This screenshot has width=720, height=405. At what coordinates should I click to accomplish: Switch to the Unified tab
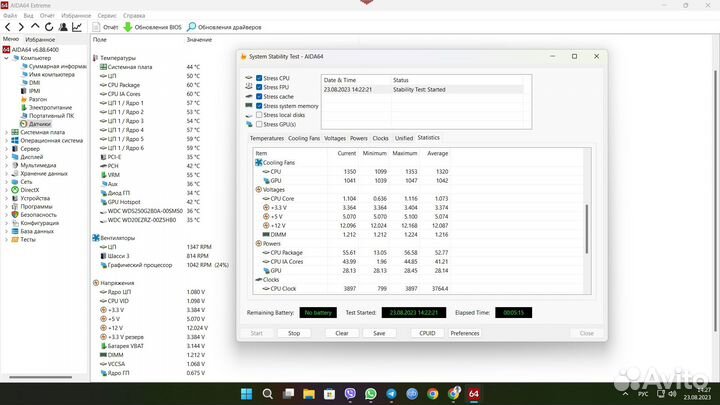(x=404, y=138)
